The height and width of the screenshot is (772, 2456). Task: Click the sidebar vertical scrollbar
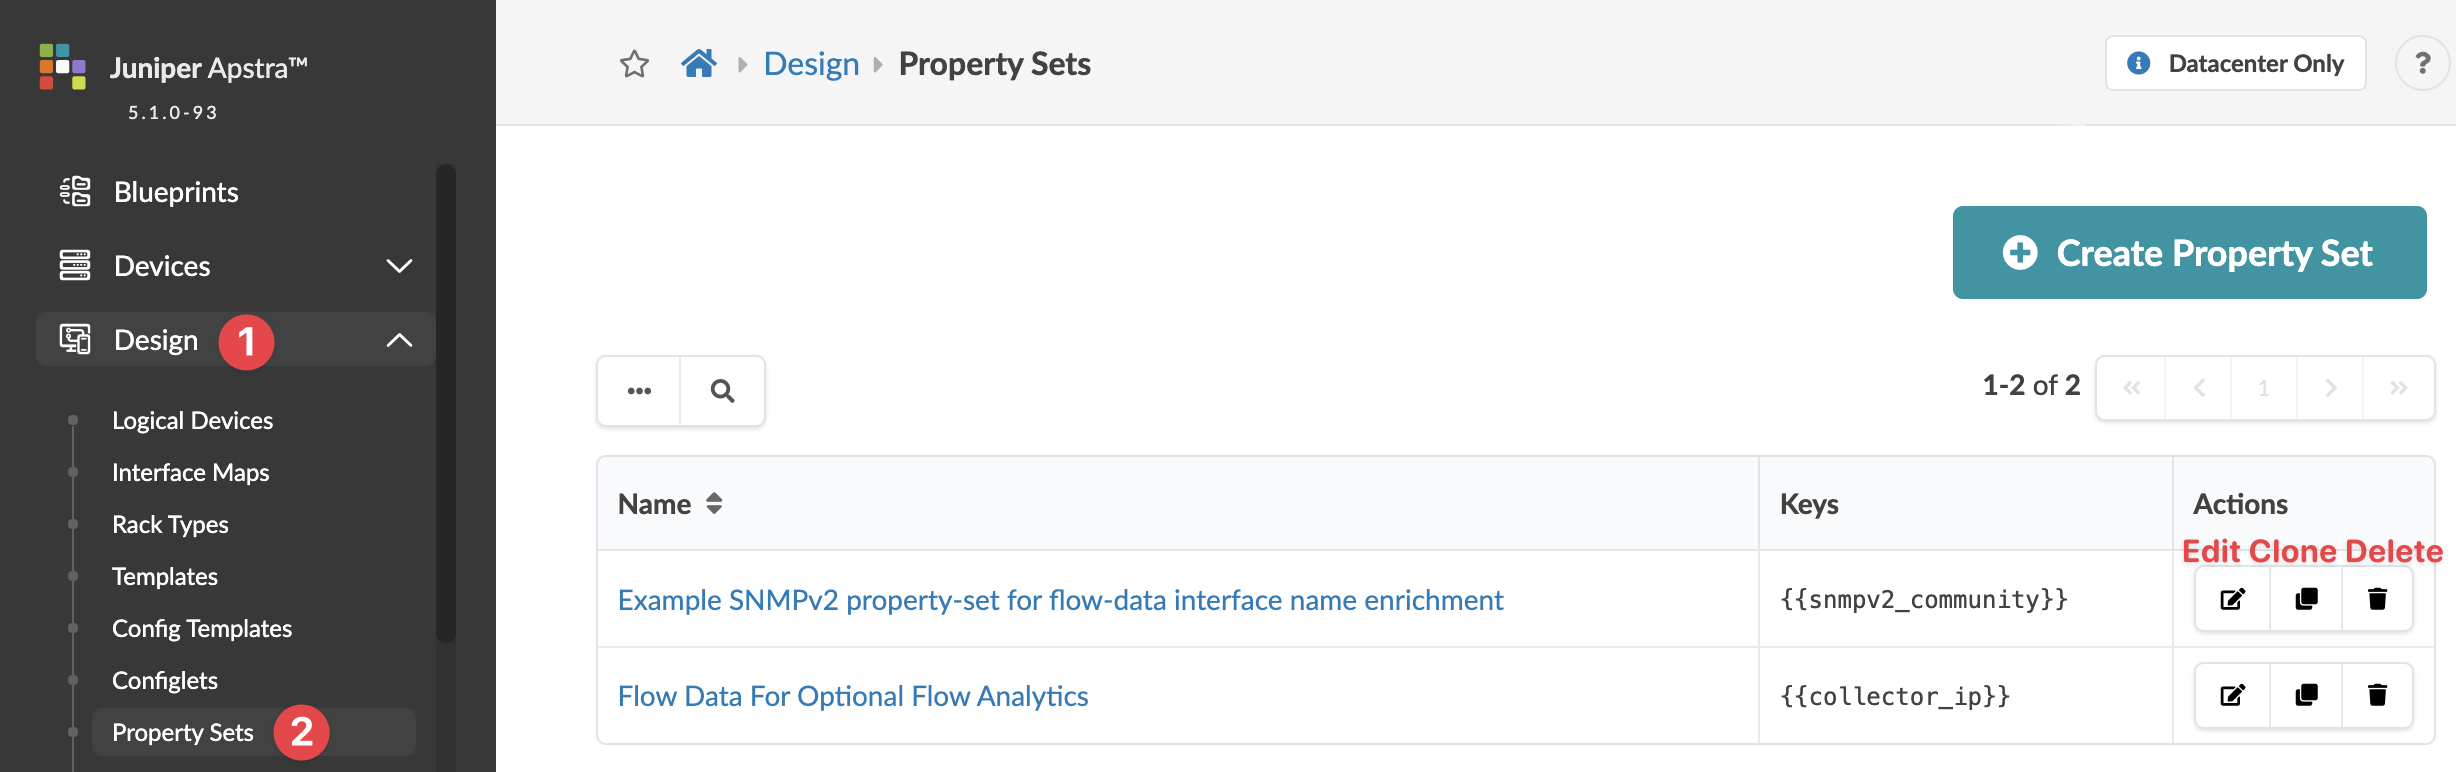[446, 400]
